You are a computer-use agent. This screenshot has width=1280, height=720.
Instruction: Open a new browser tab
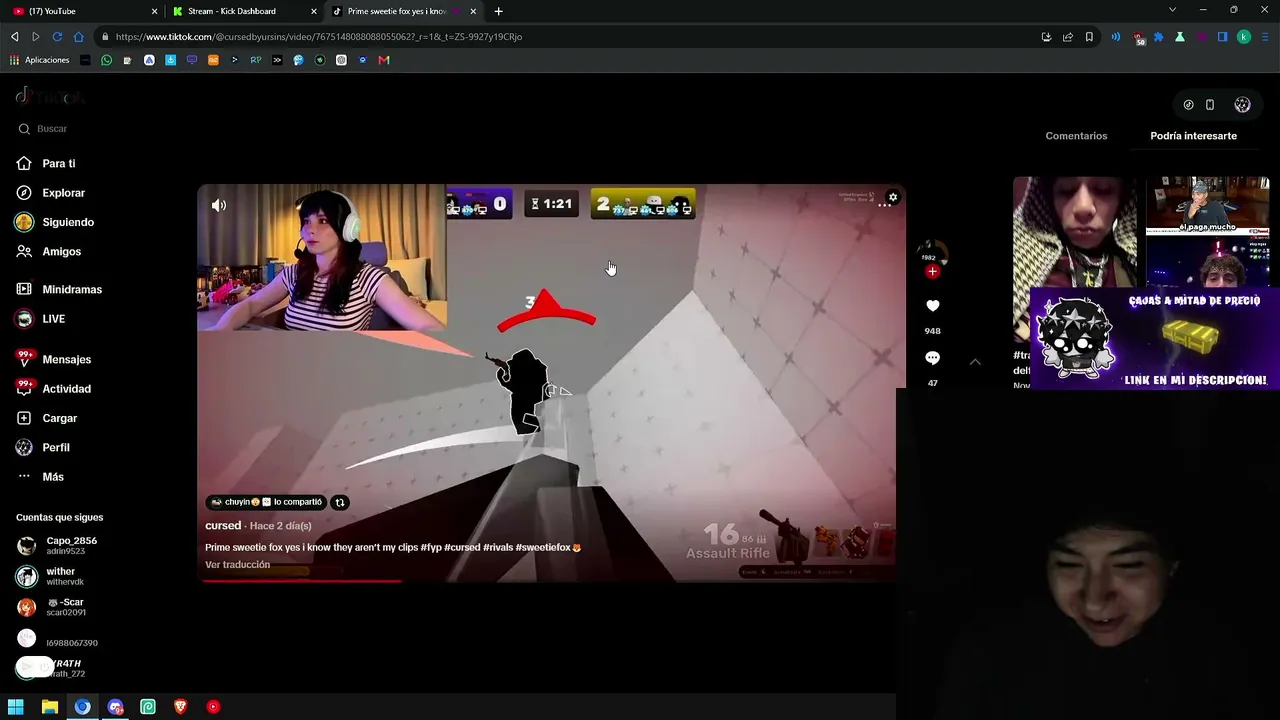(498, 11)
